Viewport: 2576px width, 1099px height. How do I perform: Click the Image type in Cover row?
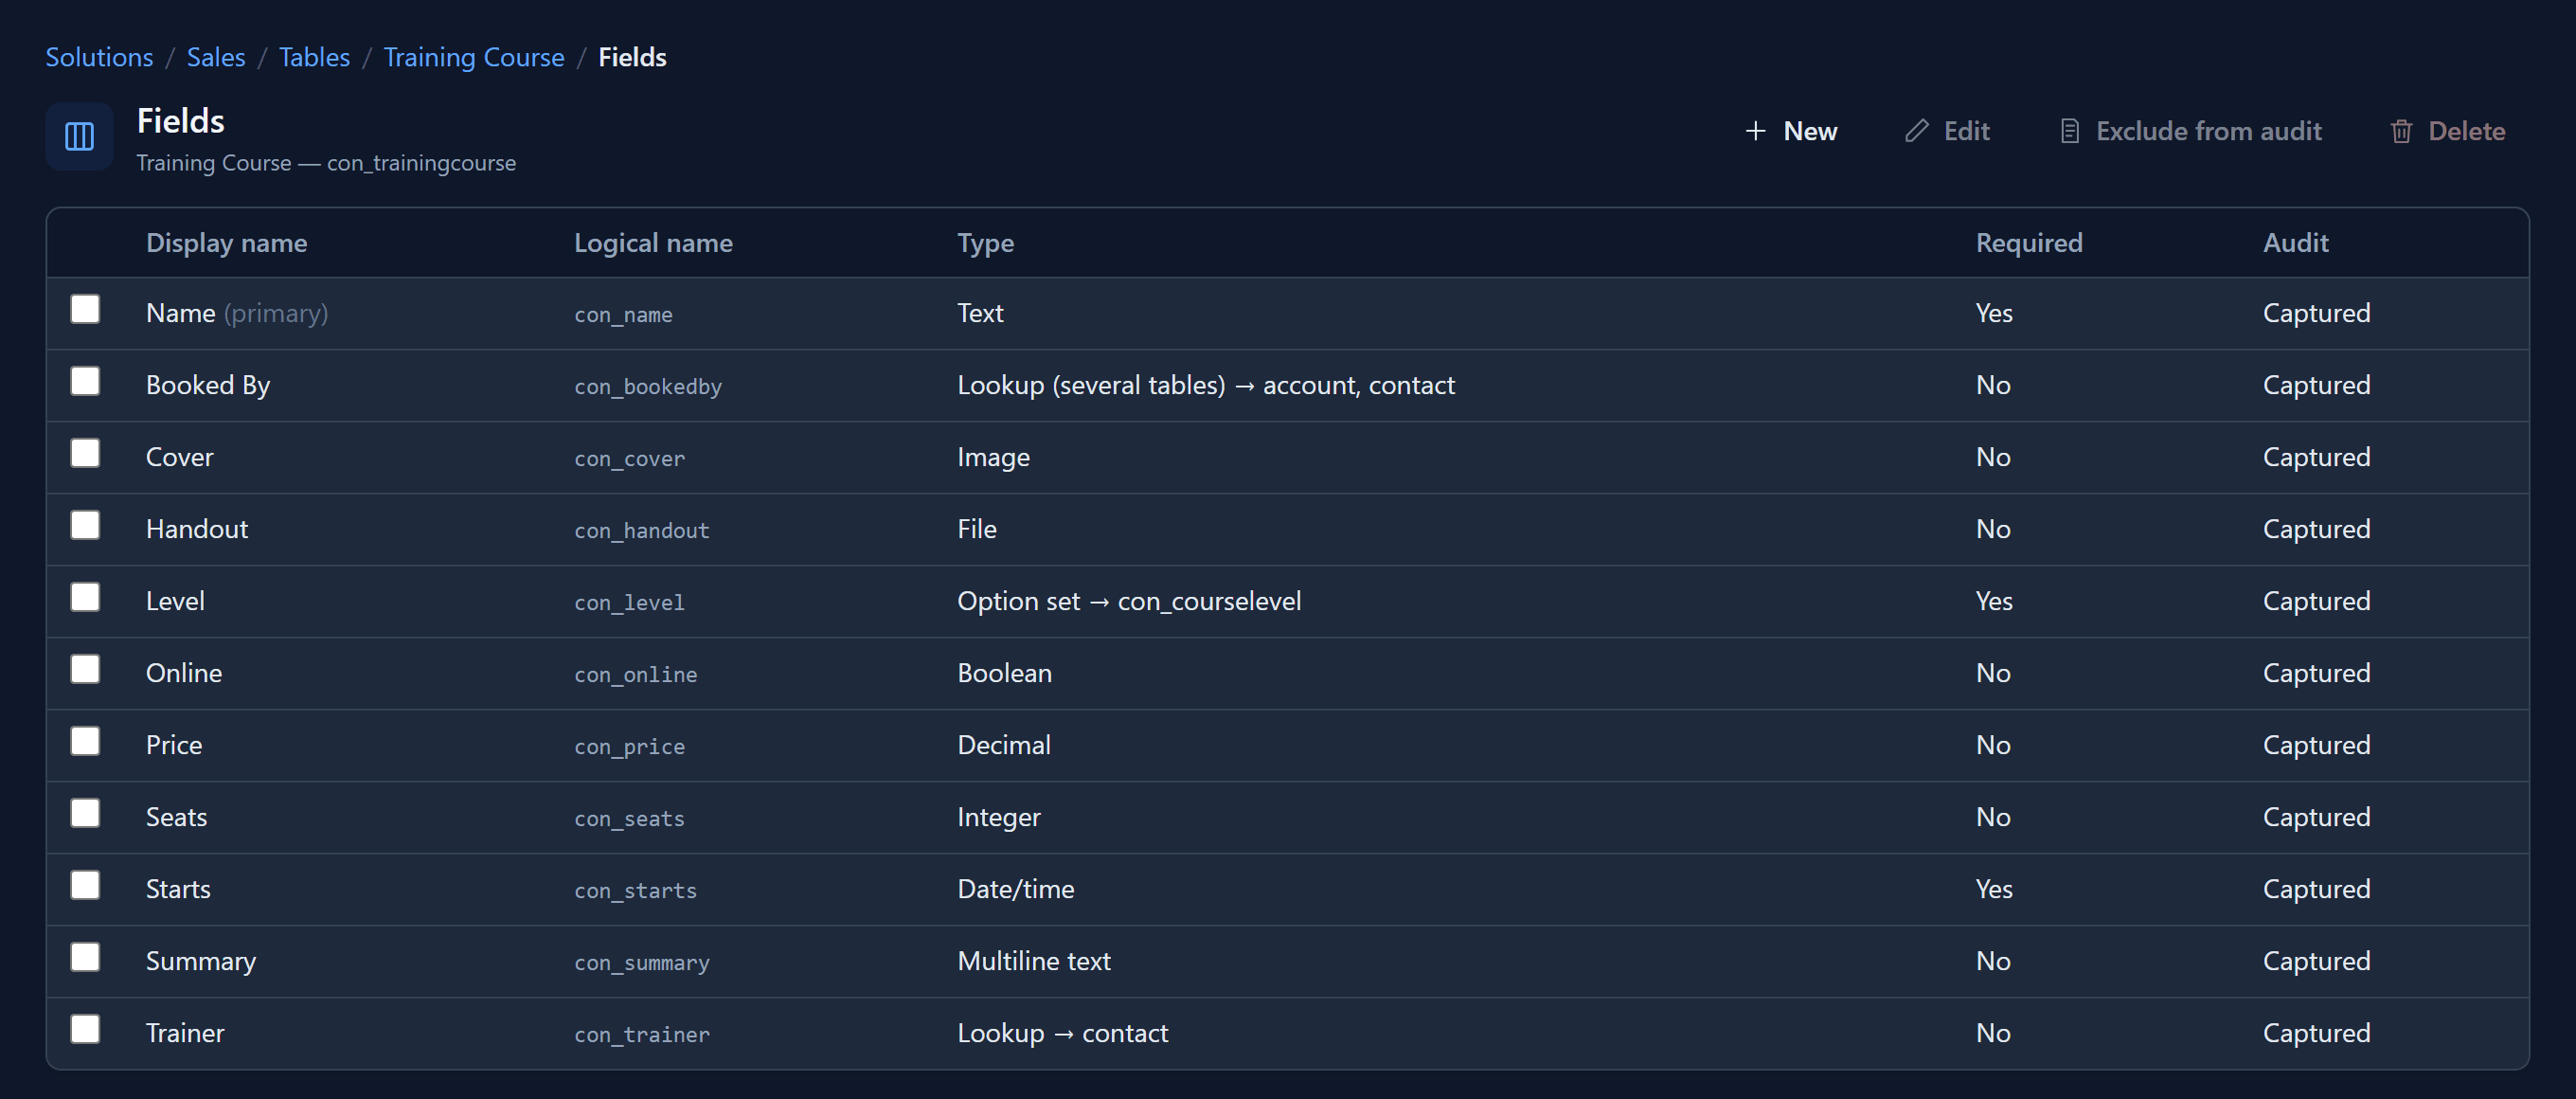click(993, 457)
